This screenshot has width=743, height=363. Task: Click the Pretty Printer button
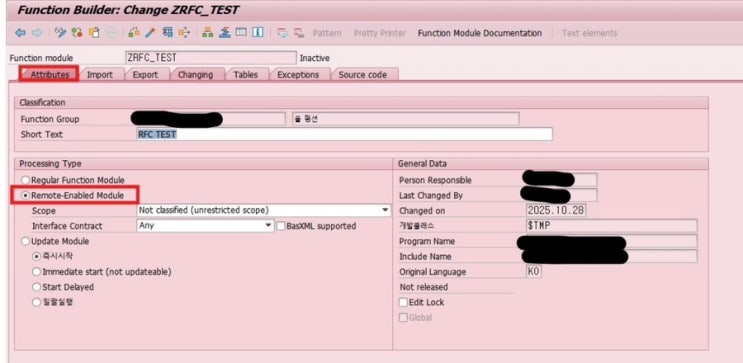[x=380, y=33]
